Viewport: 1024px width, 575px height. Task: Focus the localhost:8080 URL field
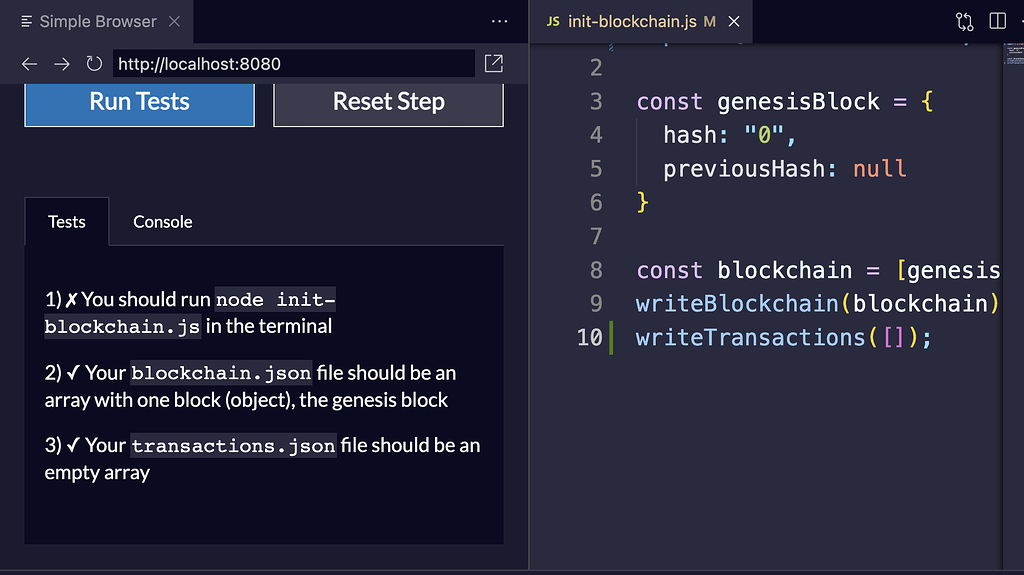point(293,64)
